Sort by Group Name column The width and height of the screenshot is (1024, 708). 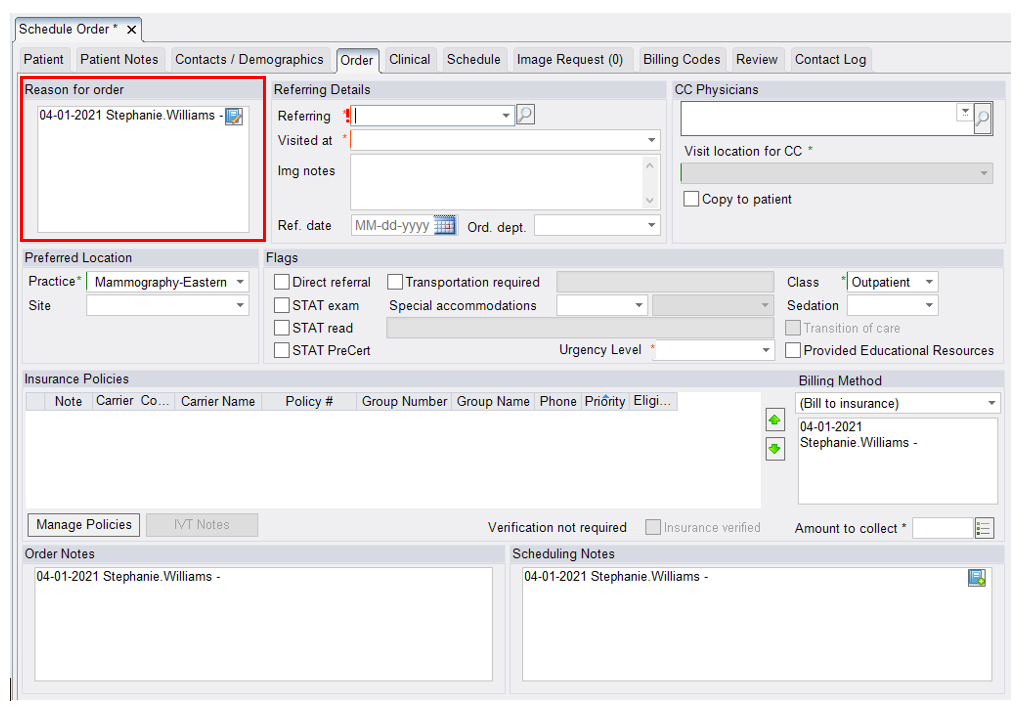coord(493,401)
